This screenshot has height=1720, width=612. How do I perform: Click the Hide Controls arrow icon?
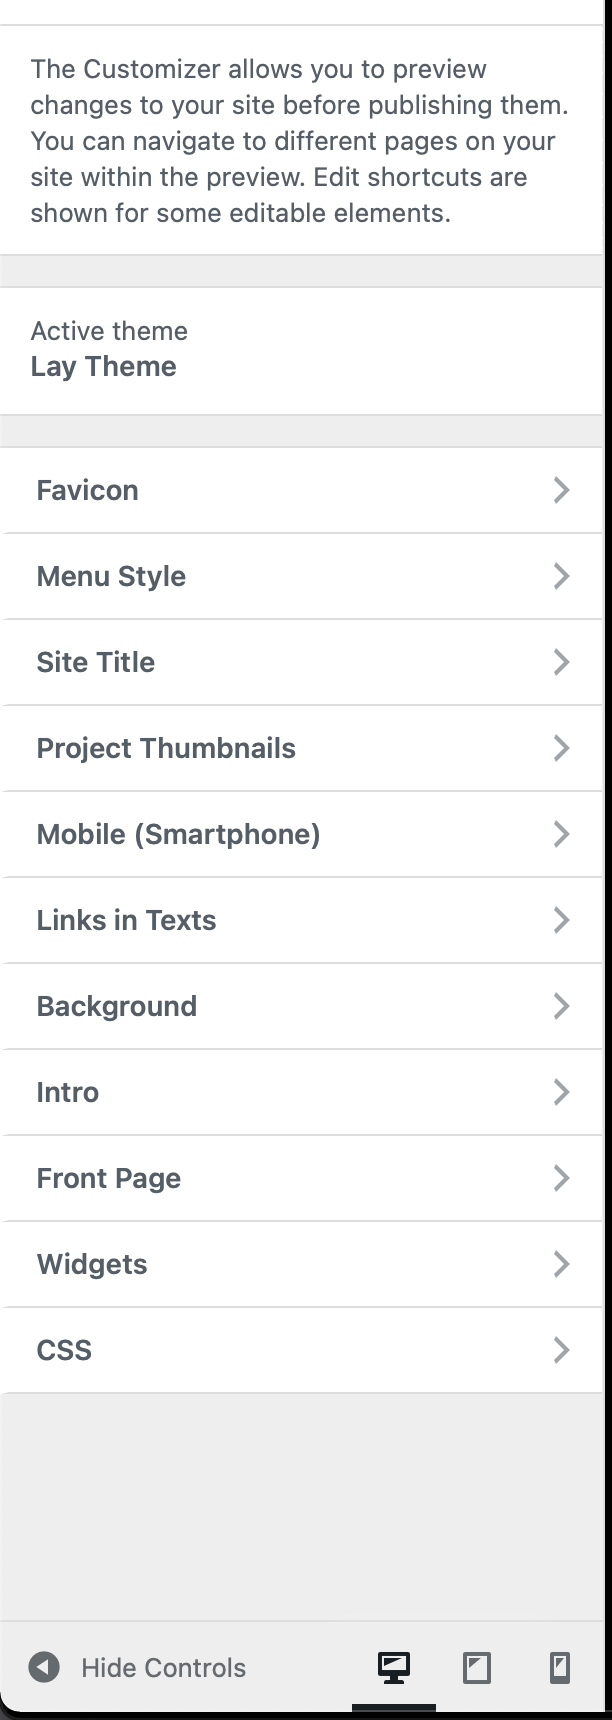[x=44, y=1667]
